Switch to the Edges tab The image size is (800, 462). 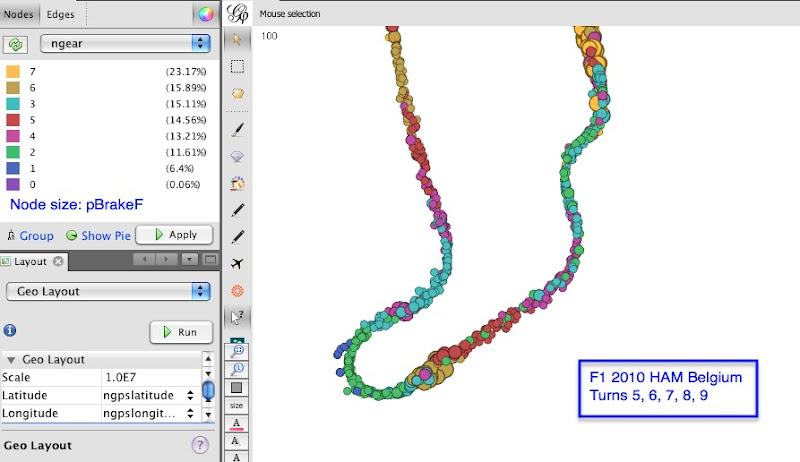(x=60, y=15)
